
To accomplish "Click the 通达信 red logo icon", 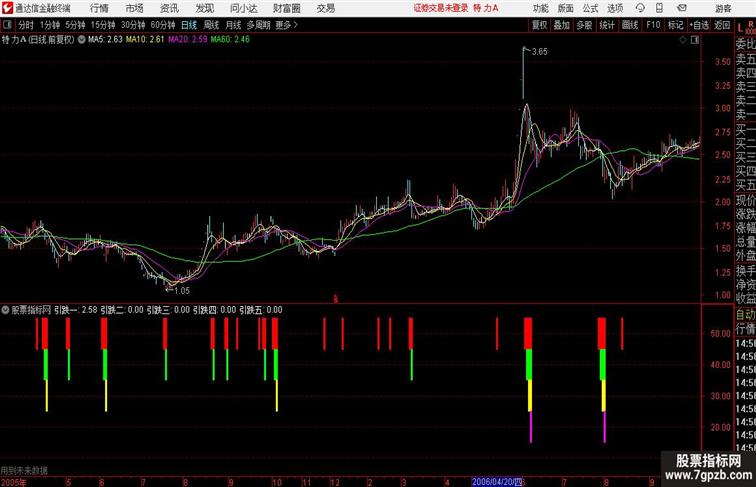I will pyautogui.click(x=7, y=8).
